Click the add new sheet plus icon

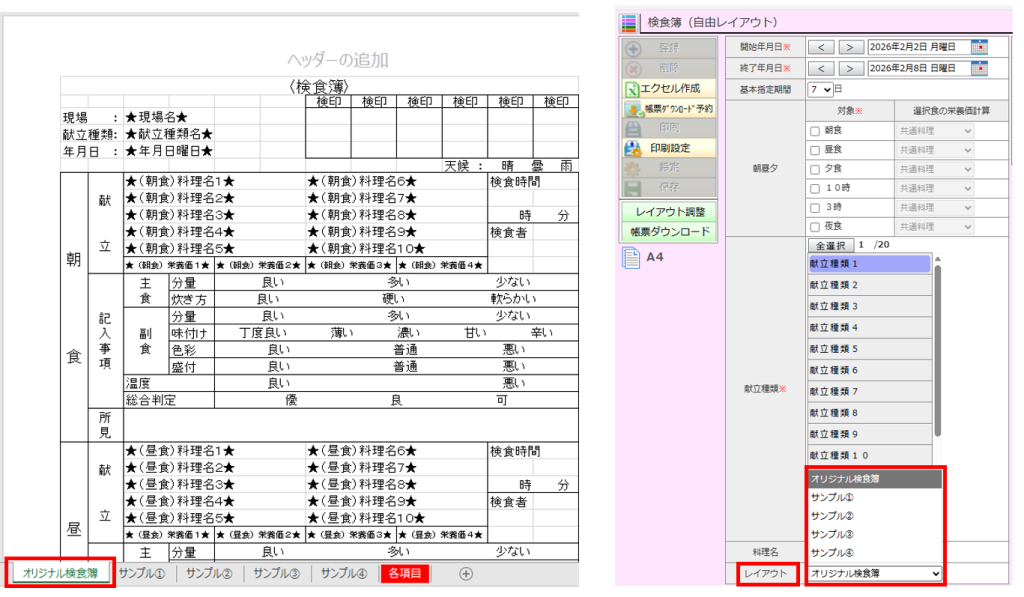(x=465, y=574)
